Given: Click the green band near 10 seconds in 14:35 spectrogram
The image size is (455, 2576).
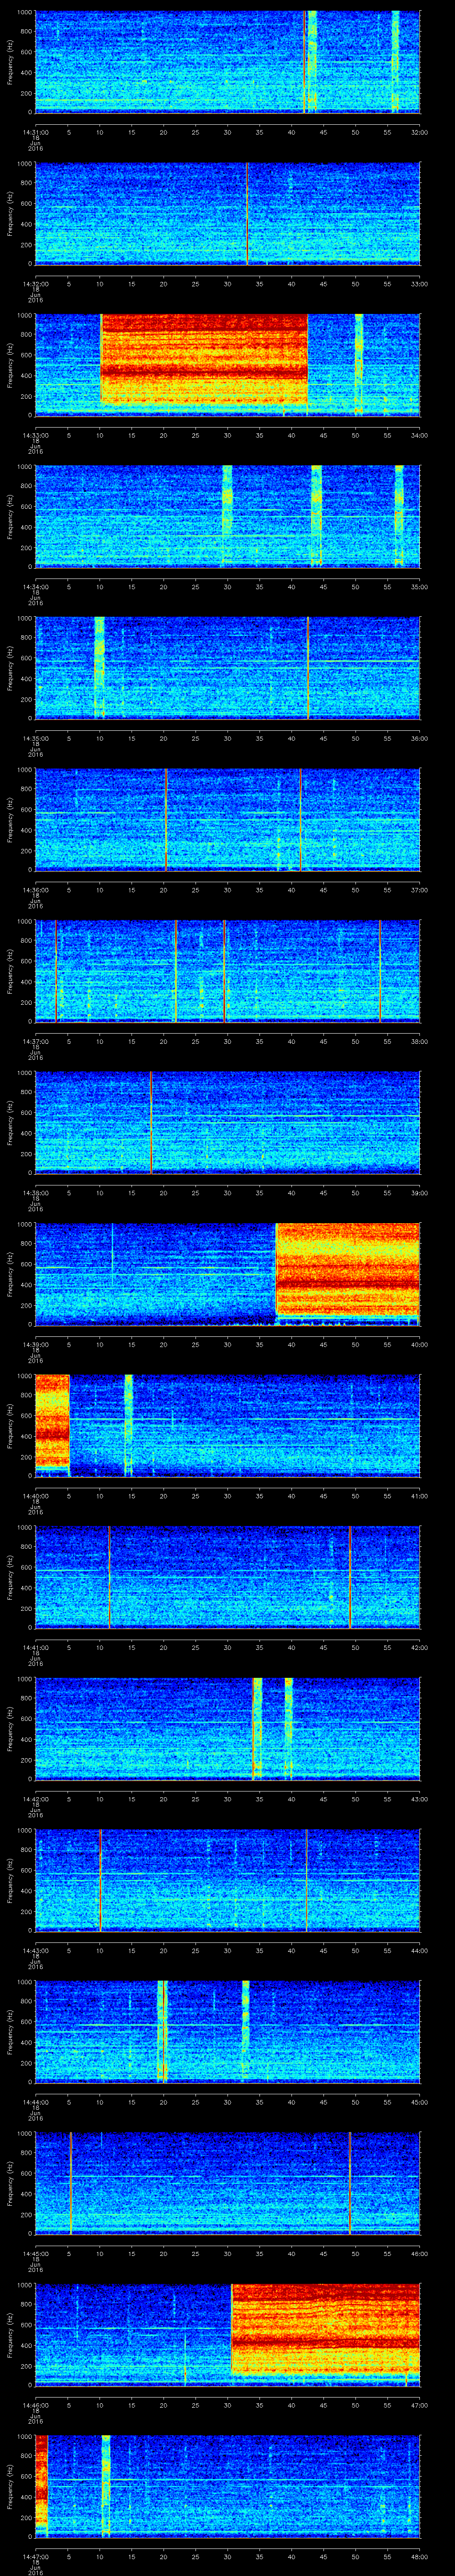Looking at the screenshot, I should pyautogui.click(x=99, y=668).
